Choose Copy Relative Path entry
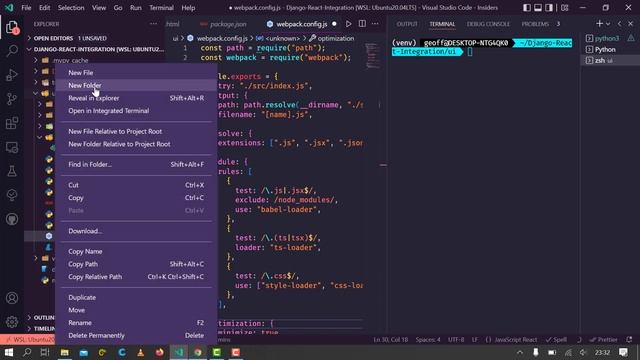This screenshot has width=640, height=360. [x=136, y=277]
